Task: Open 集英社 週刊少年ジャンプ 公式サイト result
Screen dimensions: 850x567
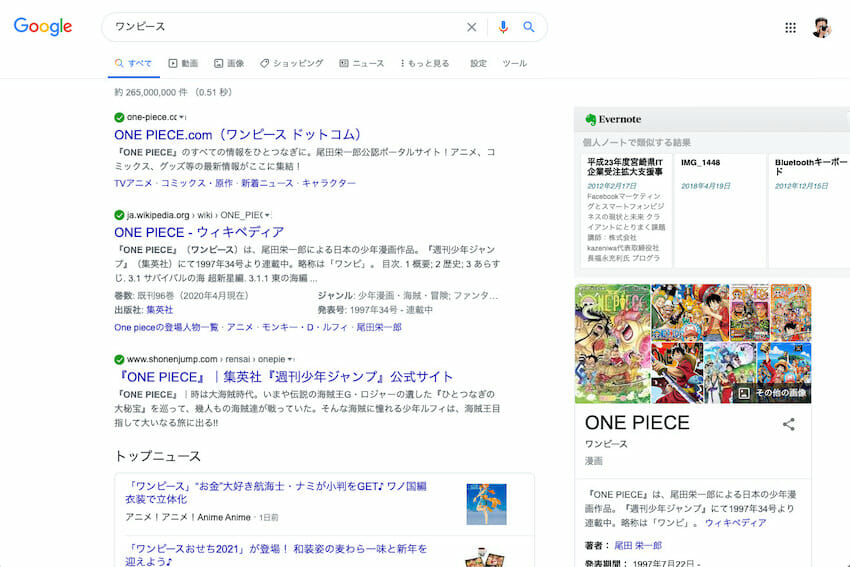Action: (x=284, y=377)
